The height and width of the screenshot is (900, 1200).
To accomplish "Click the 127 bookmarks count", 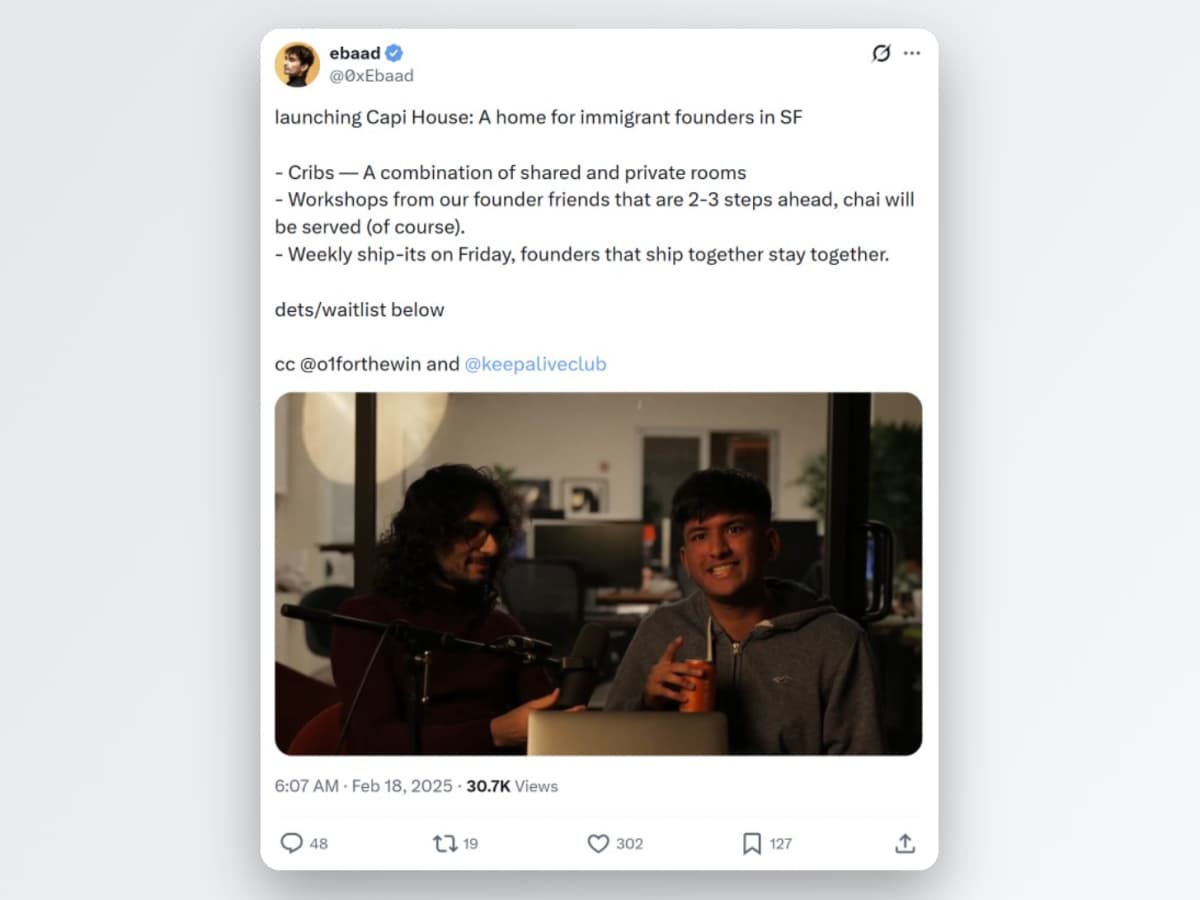I will click(780, 843).
